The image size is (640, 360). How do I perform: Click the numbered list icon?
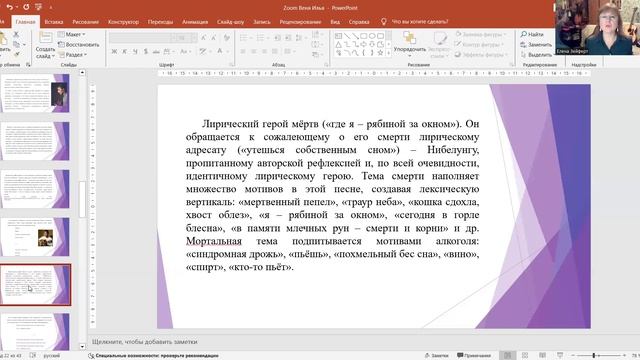pos(261,38)
